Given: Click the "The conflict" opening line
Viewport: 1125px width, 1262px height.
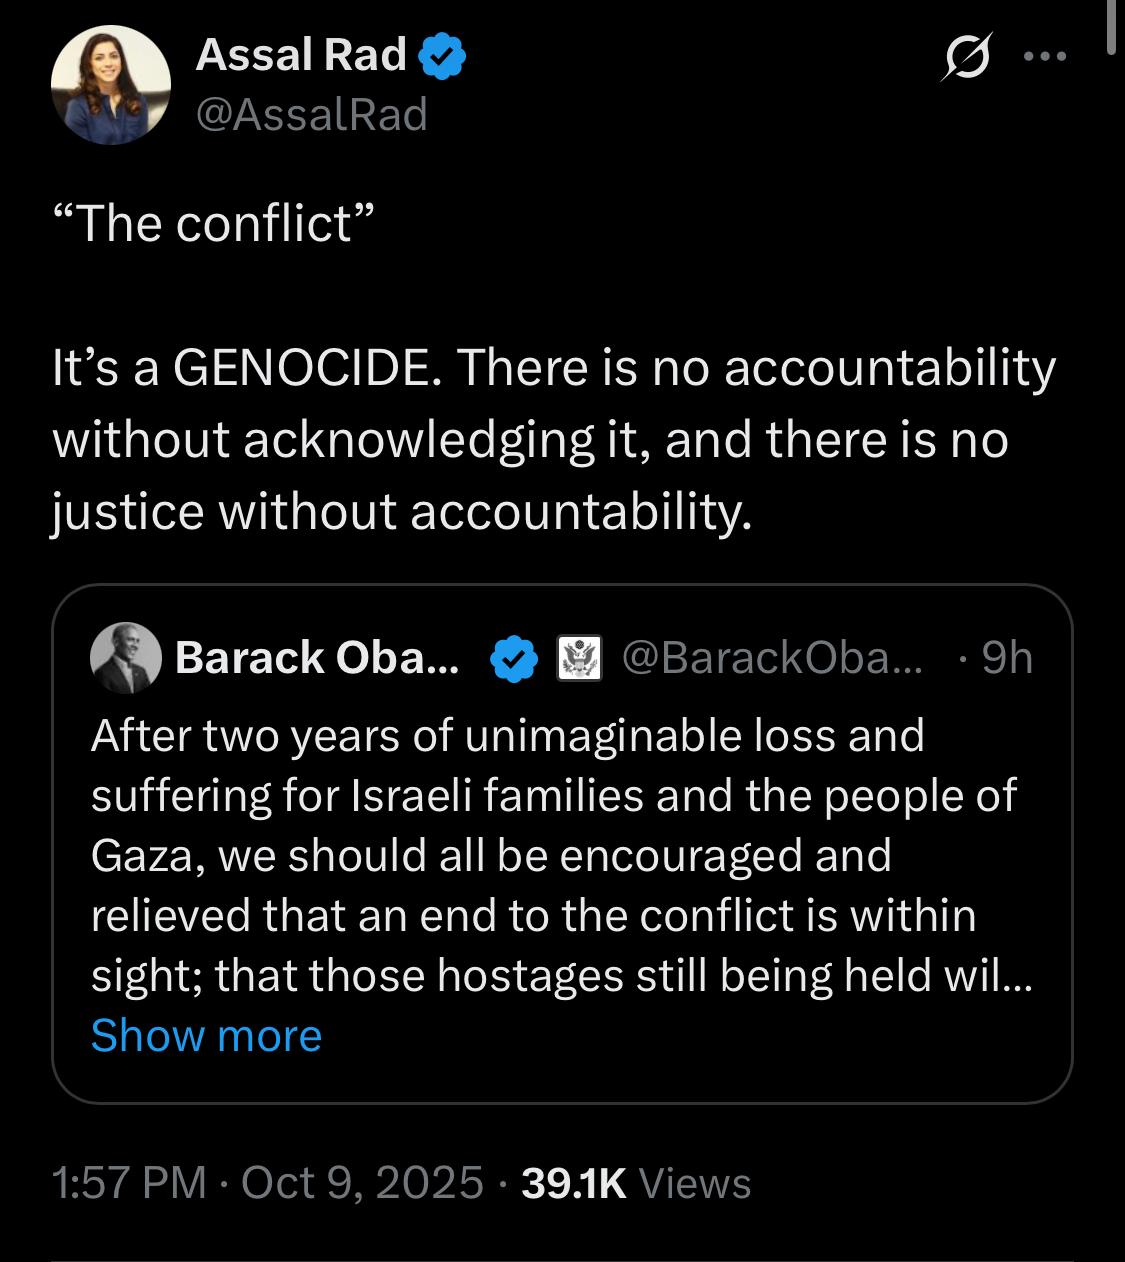Looking at the screenshot, I should point(212,222).
